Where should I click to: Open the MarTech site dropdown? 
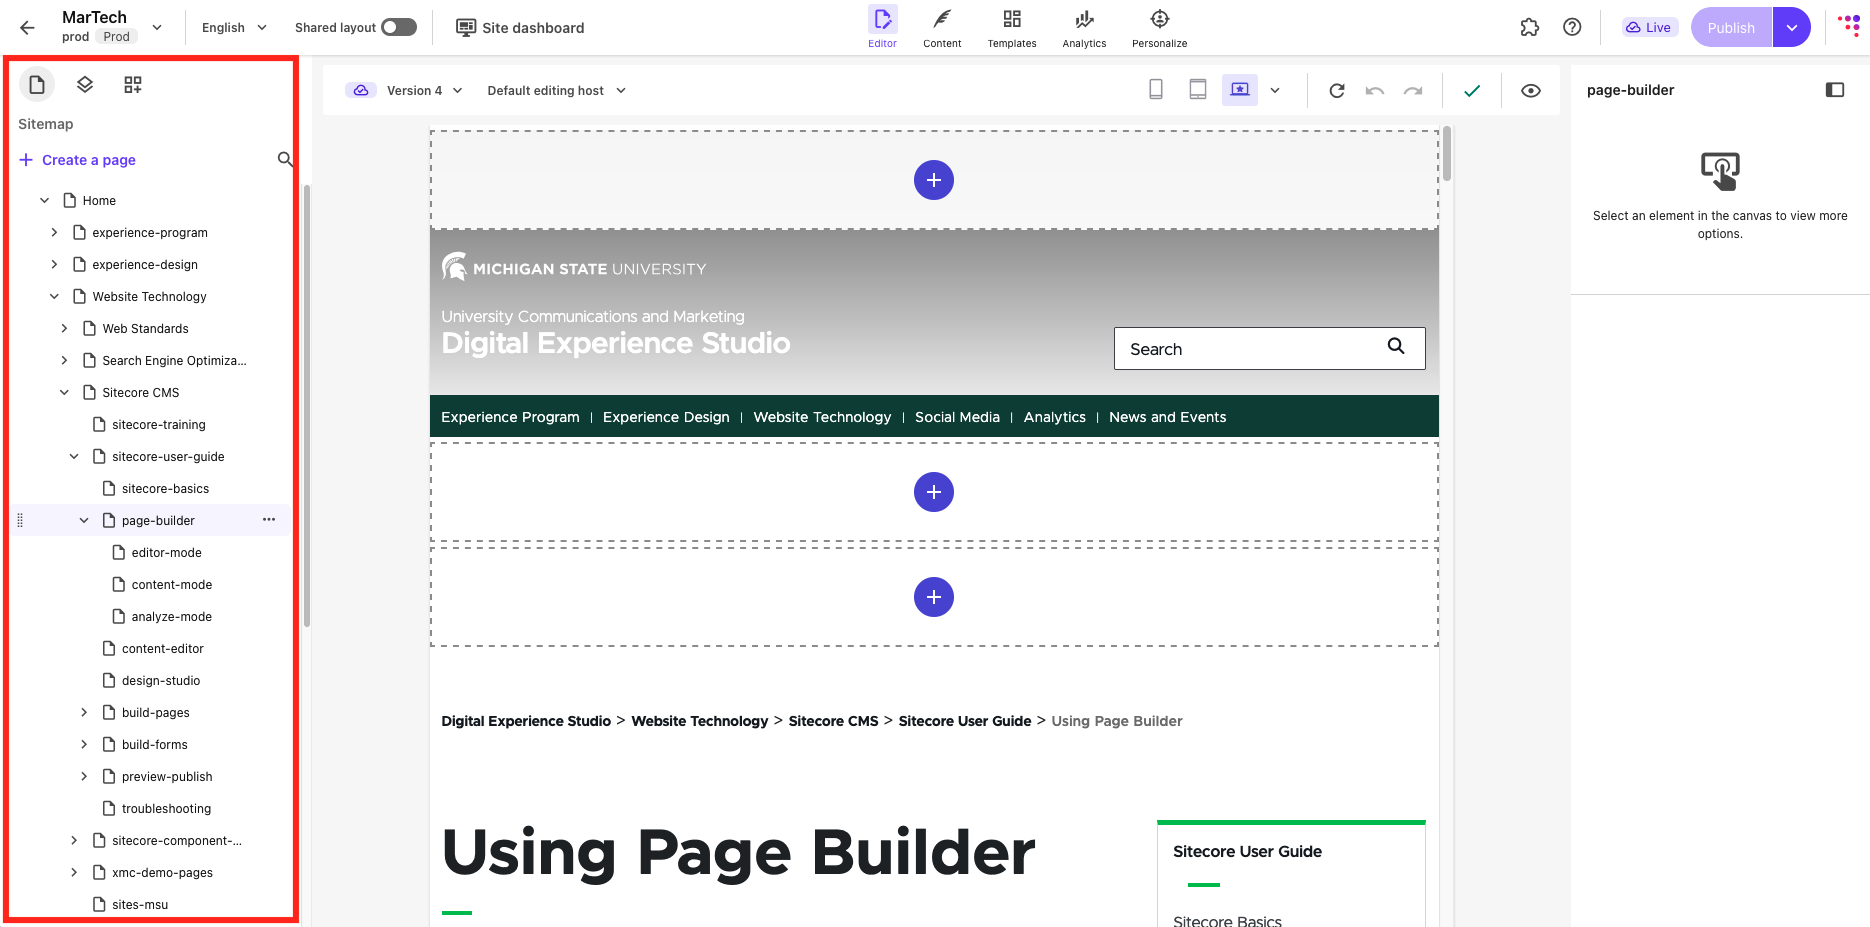(x=157, y=27)
